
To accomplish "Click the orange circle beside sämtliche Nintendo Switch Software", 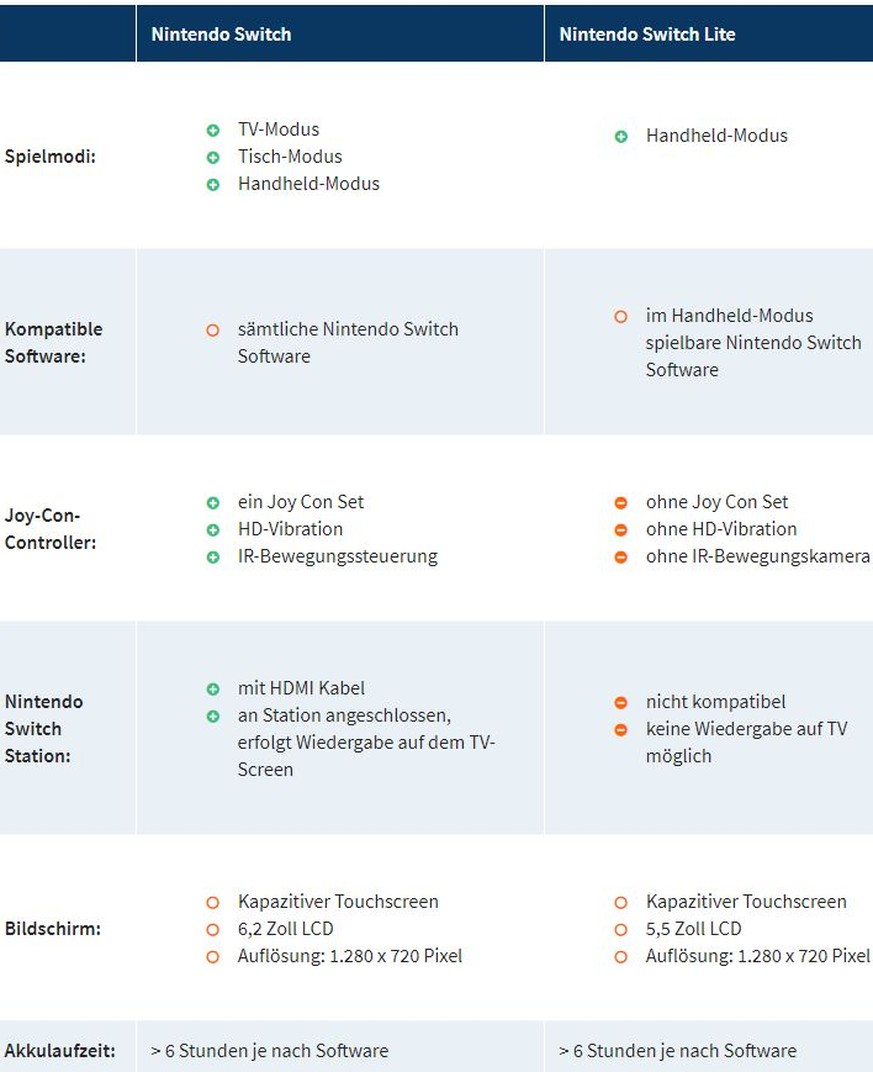I will click(x=213, y=330).
